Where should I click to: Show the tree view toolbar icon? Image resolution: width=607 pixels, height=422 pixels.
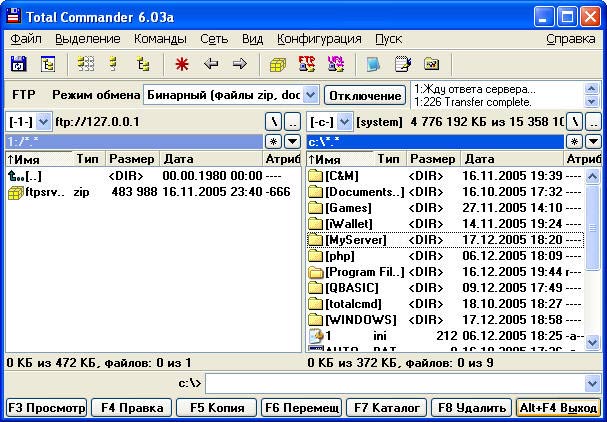[x=143, y=64]
